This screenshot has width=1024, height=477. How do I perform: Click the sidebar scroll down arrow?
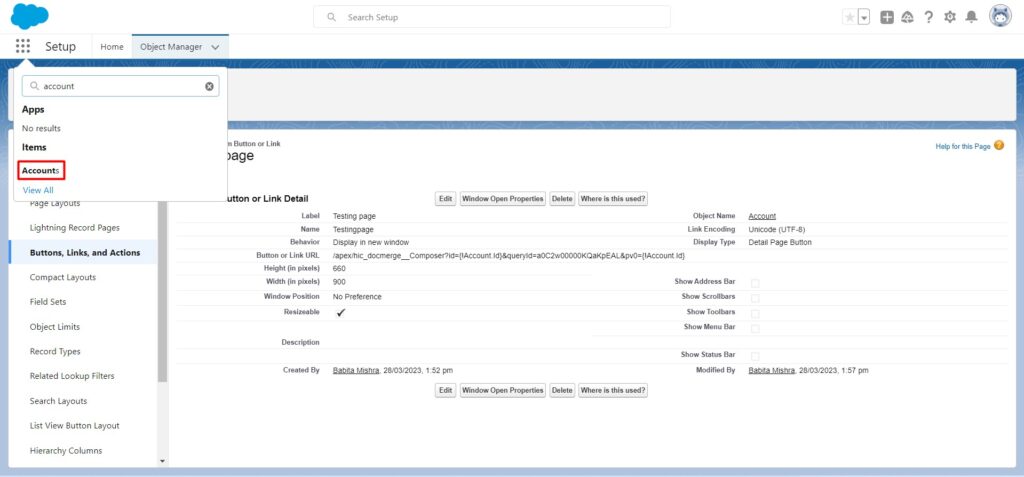[163, 461]
